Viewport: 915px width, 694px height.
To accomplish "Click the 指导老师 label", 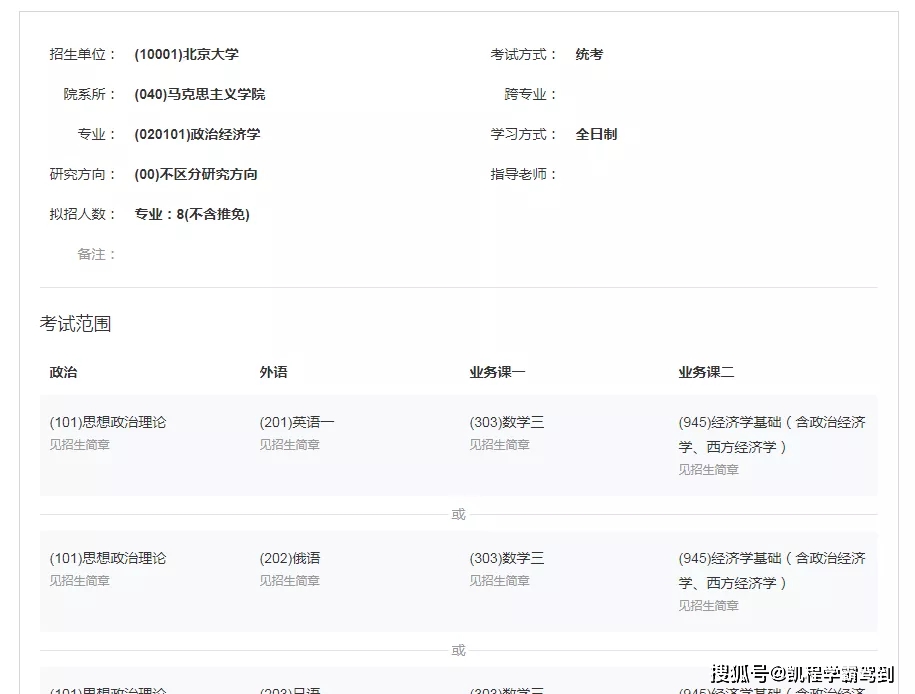I will (x=523, y=174).
